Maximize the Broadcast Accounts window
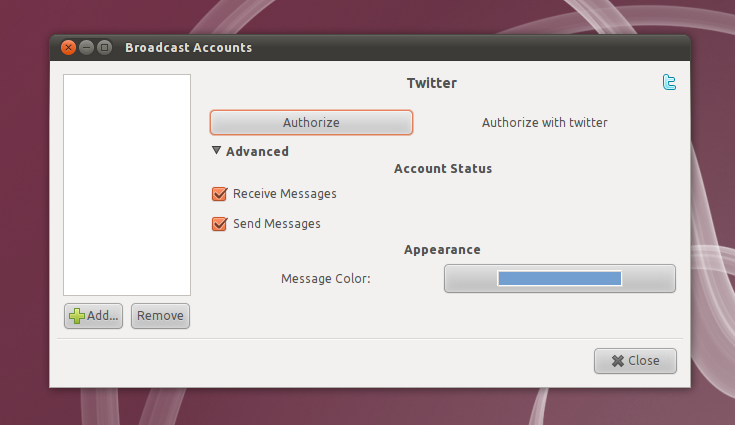 coord(105,47)
